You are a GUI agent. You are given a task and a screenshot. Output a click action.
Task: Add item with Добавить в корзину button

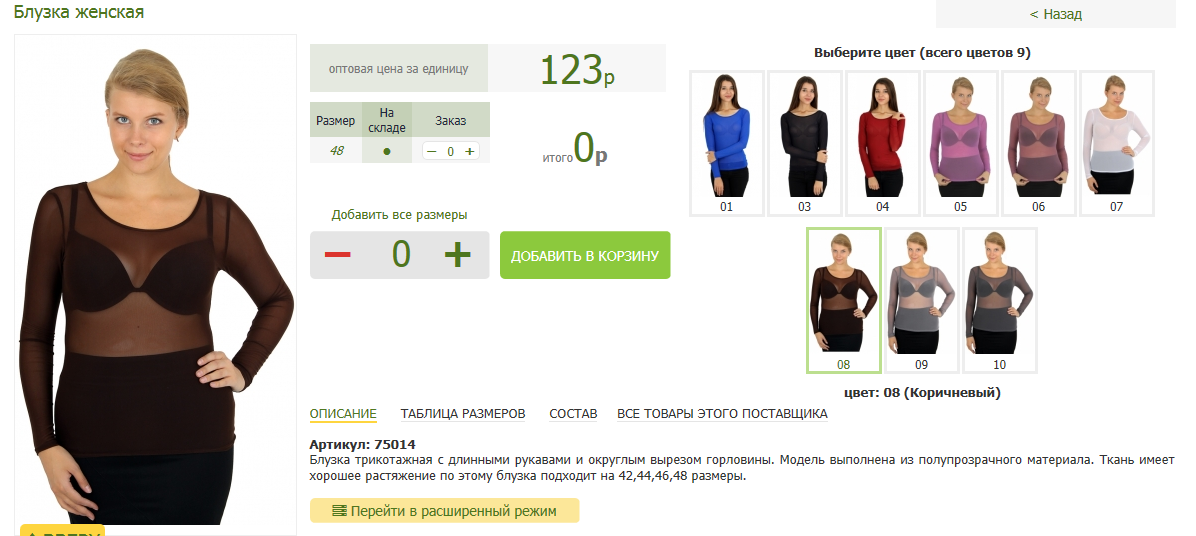585,255
